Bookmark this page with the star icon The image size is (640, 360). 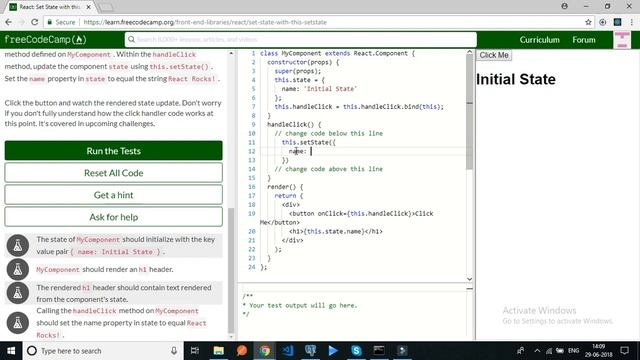coord(588,22)
